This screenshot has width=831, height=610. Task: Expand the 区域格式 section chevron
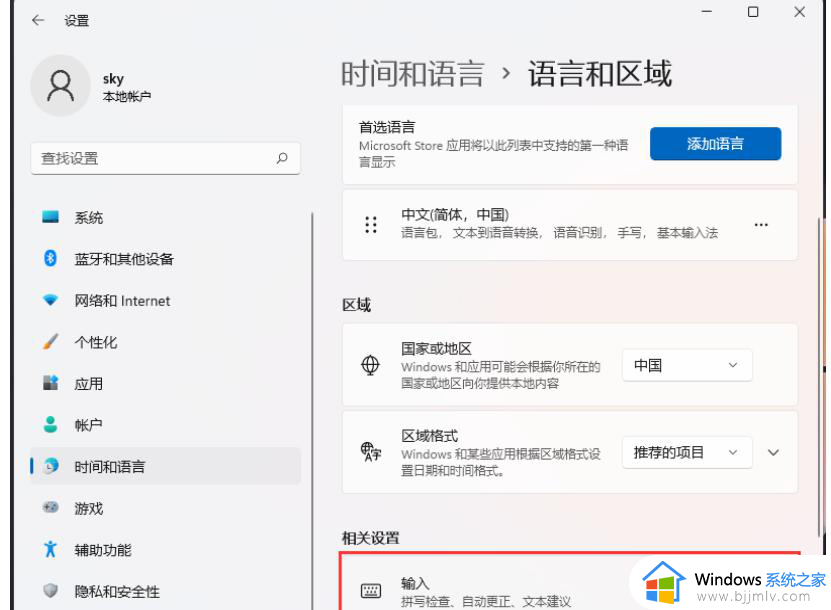point(773,453)
